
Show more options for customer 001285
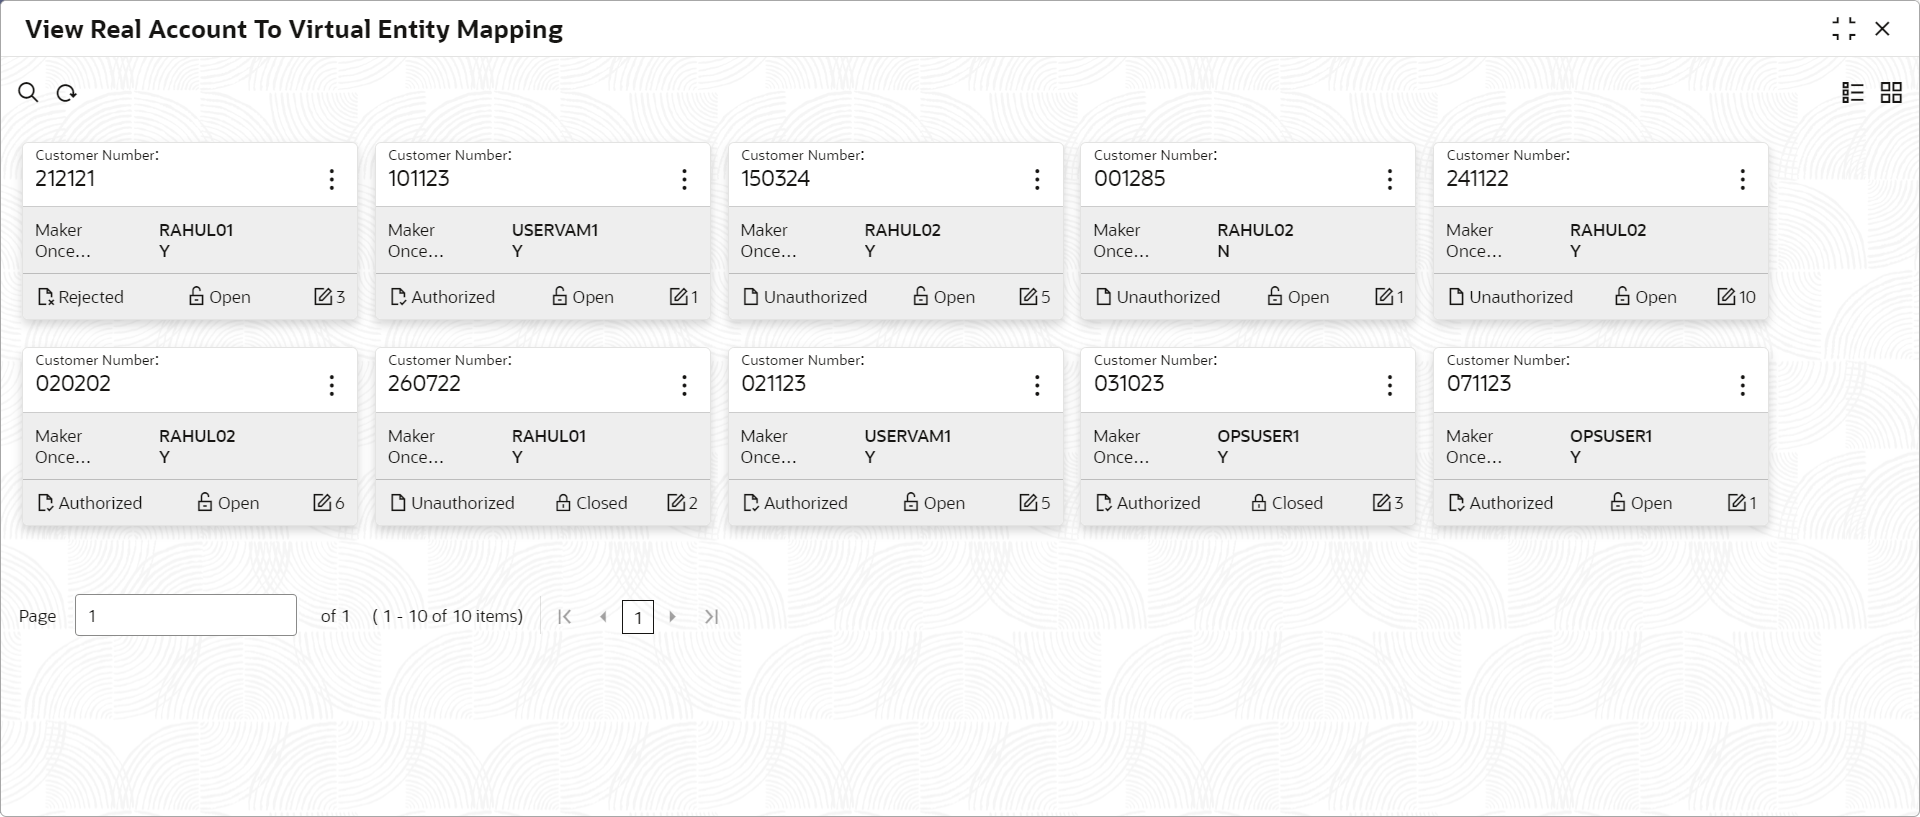click(1389, 180)
